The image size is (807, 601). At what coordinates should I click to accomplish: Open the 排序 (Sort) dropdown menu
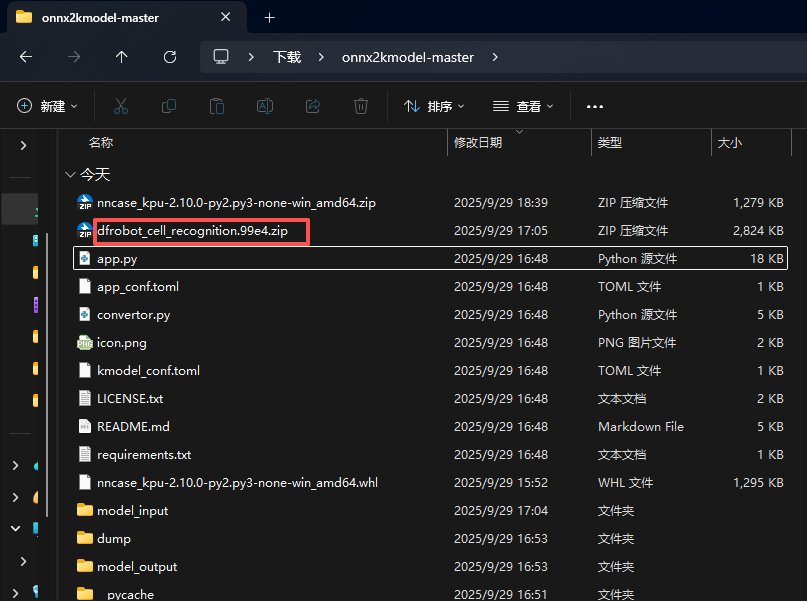434,106
